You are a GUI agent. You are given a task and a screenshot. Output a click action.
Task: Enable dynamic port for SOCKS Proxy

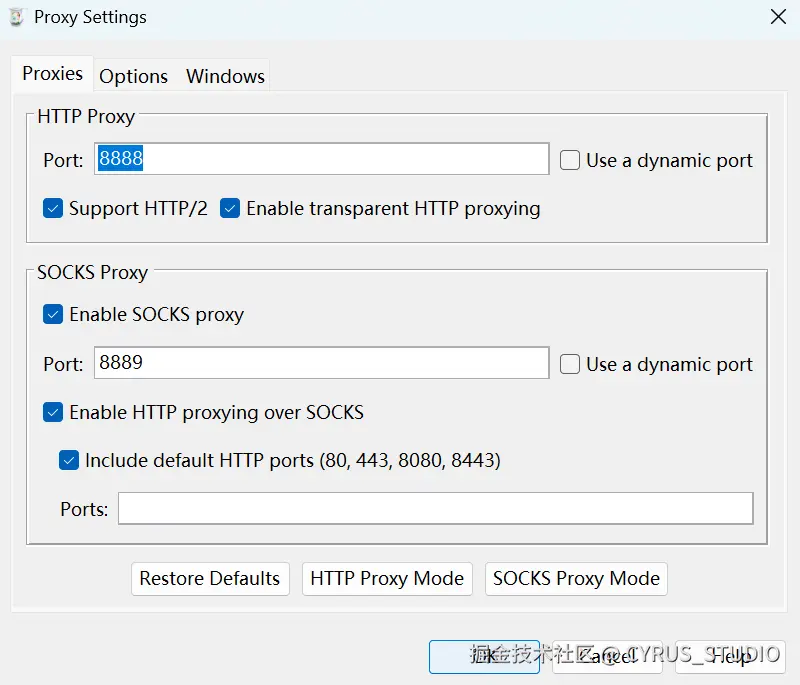point(570,364)
